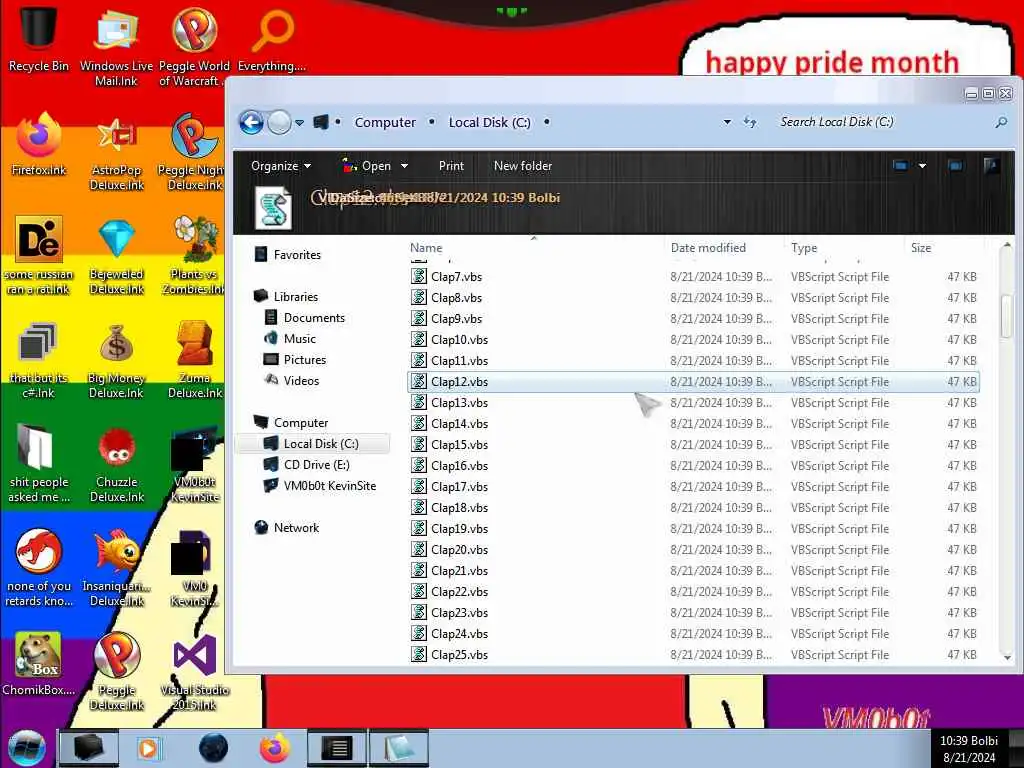Select the Clap10.vbs file icon
The image size is (1024, 768).
tap(419, 340)
